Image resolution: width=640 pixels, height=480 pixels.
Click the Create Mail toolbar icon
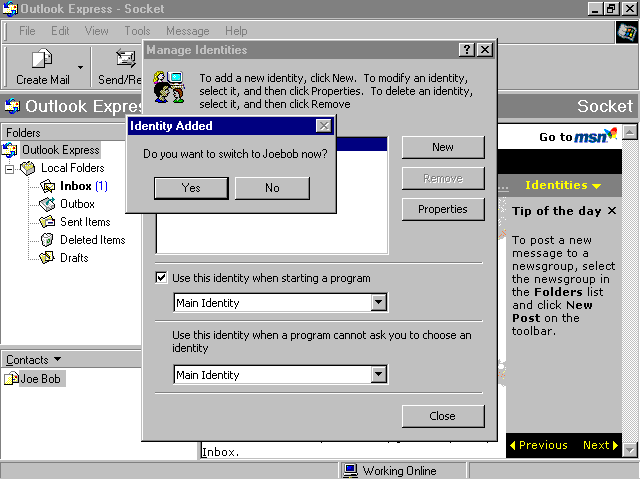(42, 59)
